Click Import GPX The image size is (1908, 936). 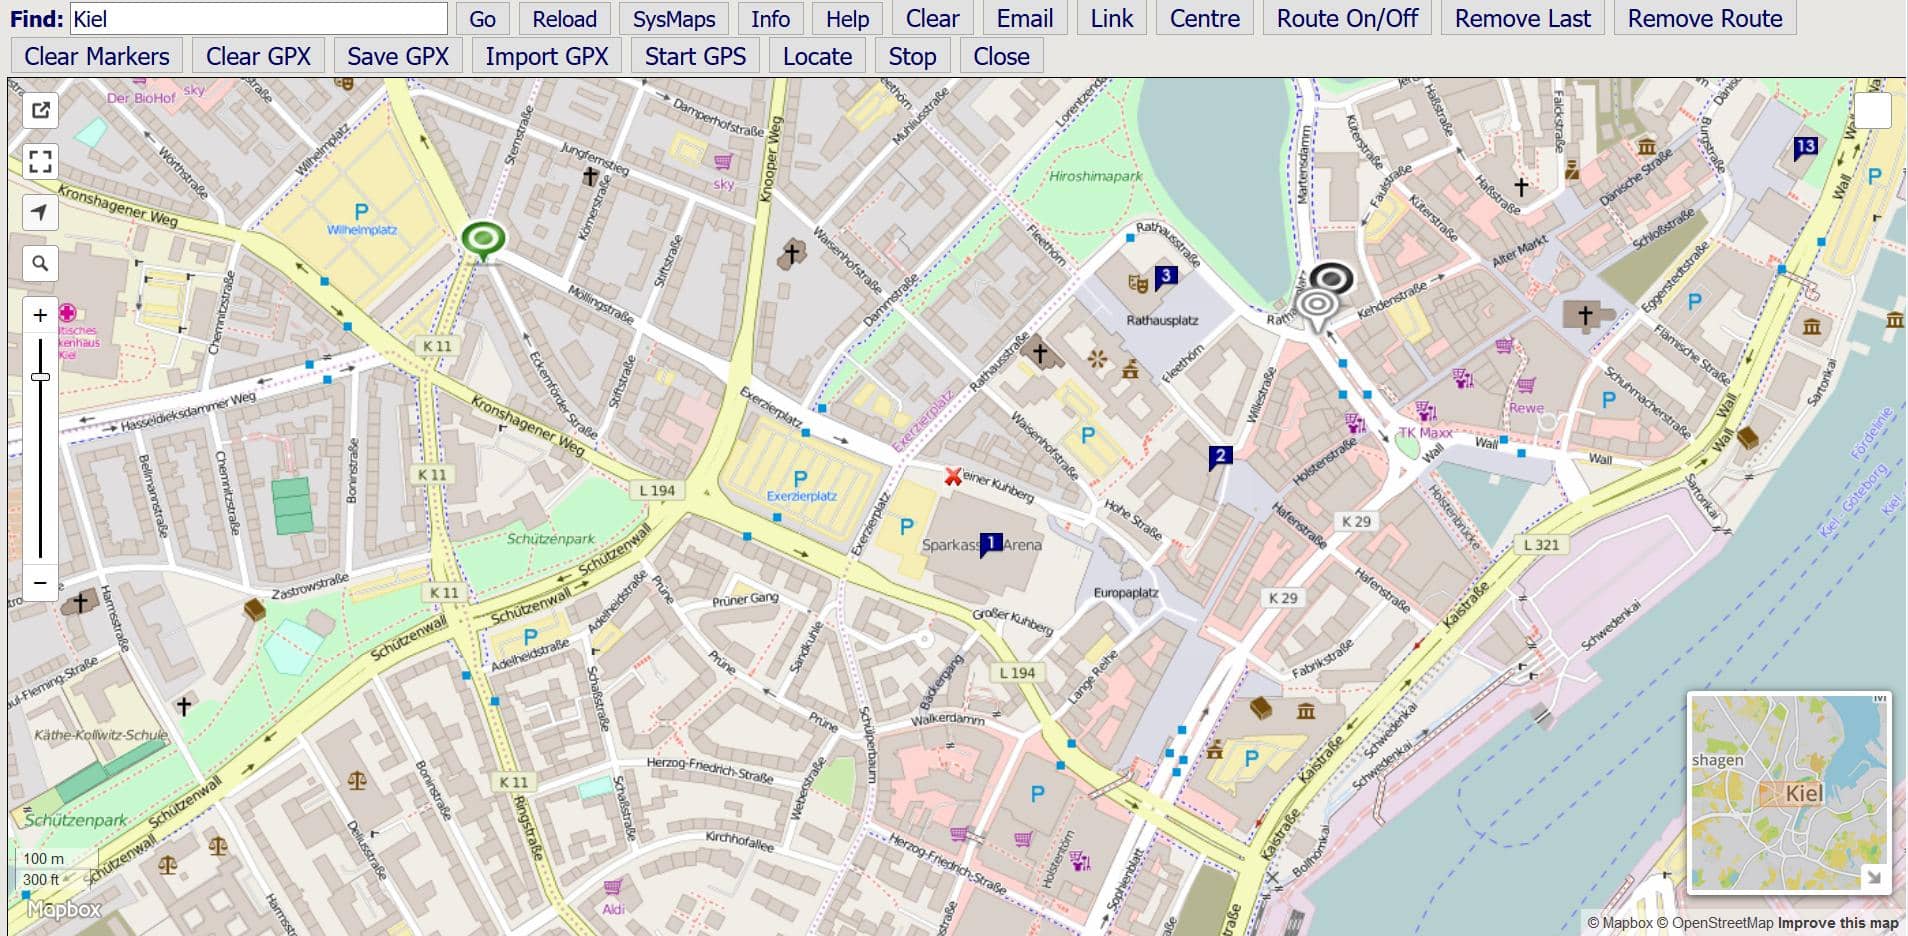[x=547, y=57]
